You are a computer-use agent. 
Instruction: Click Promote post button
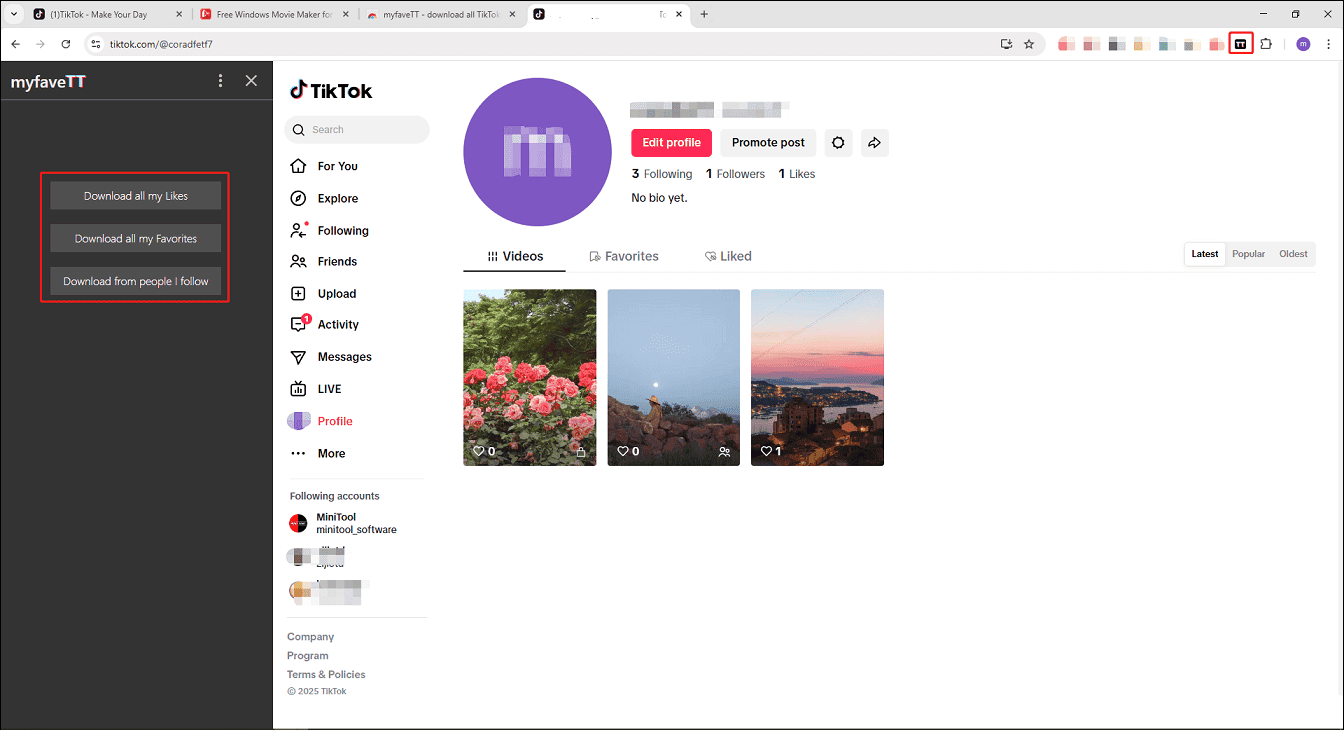point(768,143)
